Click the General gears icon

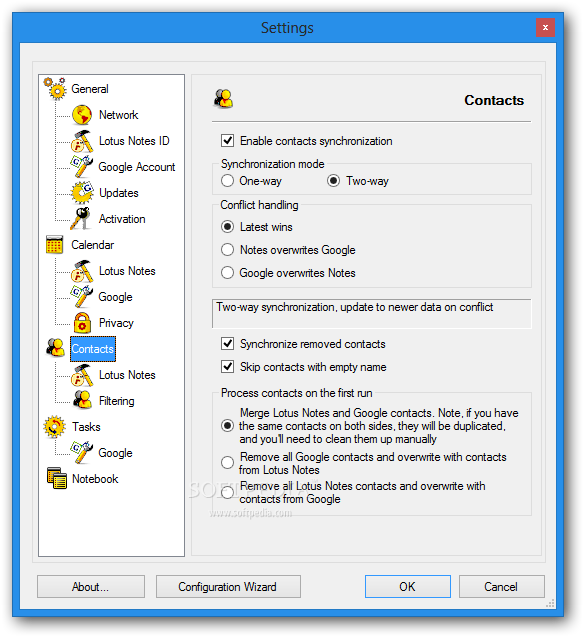click(55, 89)
